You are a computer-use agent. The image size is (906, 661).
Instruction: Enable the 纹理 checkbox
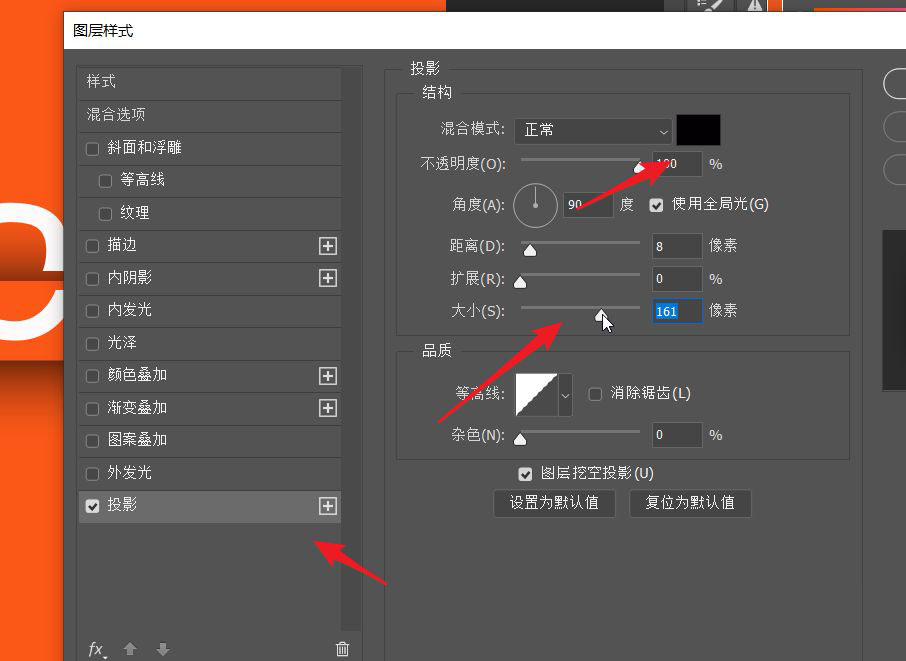105,214
